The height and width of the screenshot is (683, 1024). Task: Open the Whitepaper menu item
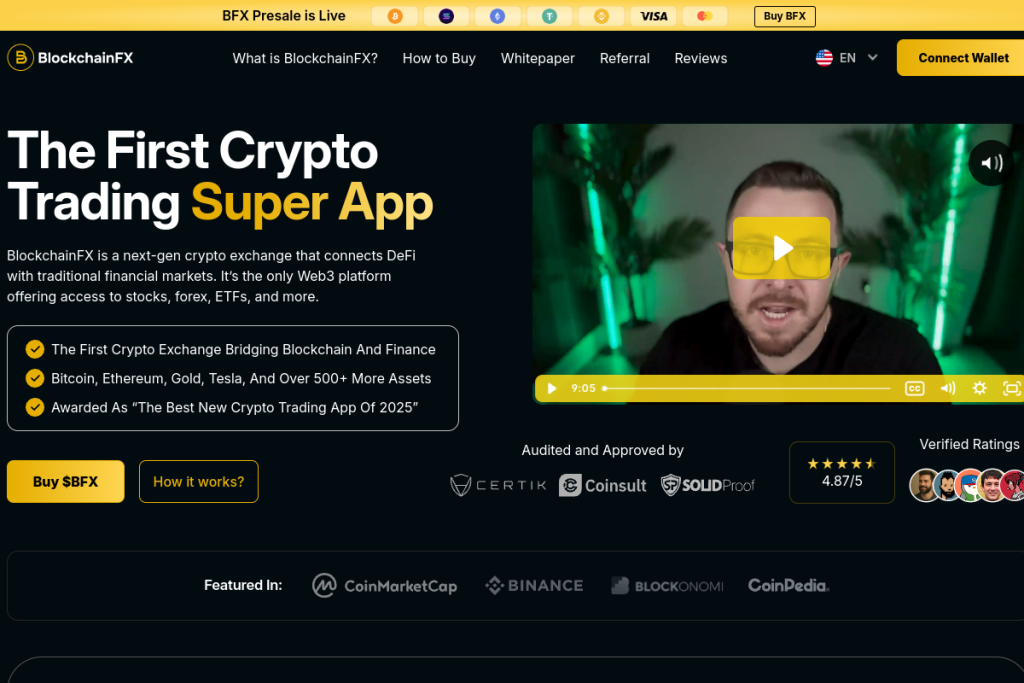(537, 58)
